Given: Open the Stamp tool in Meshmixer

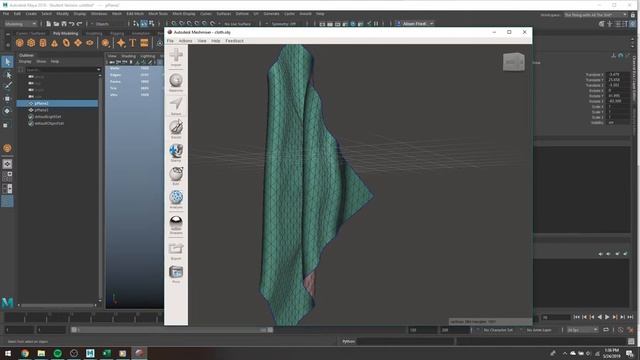Looking at the screenshot, I should [x=176, y=152].
